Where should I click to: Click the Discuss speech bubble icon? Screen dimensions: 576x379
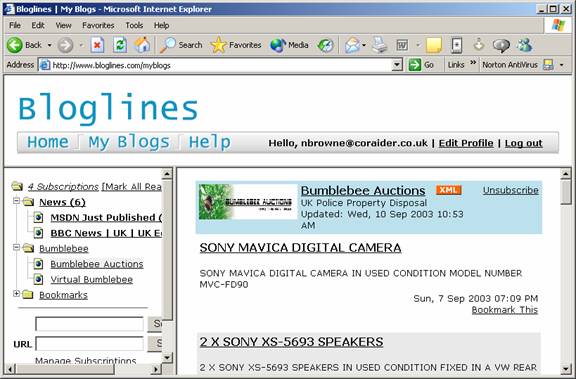(501, 45)
